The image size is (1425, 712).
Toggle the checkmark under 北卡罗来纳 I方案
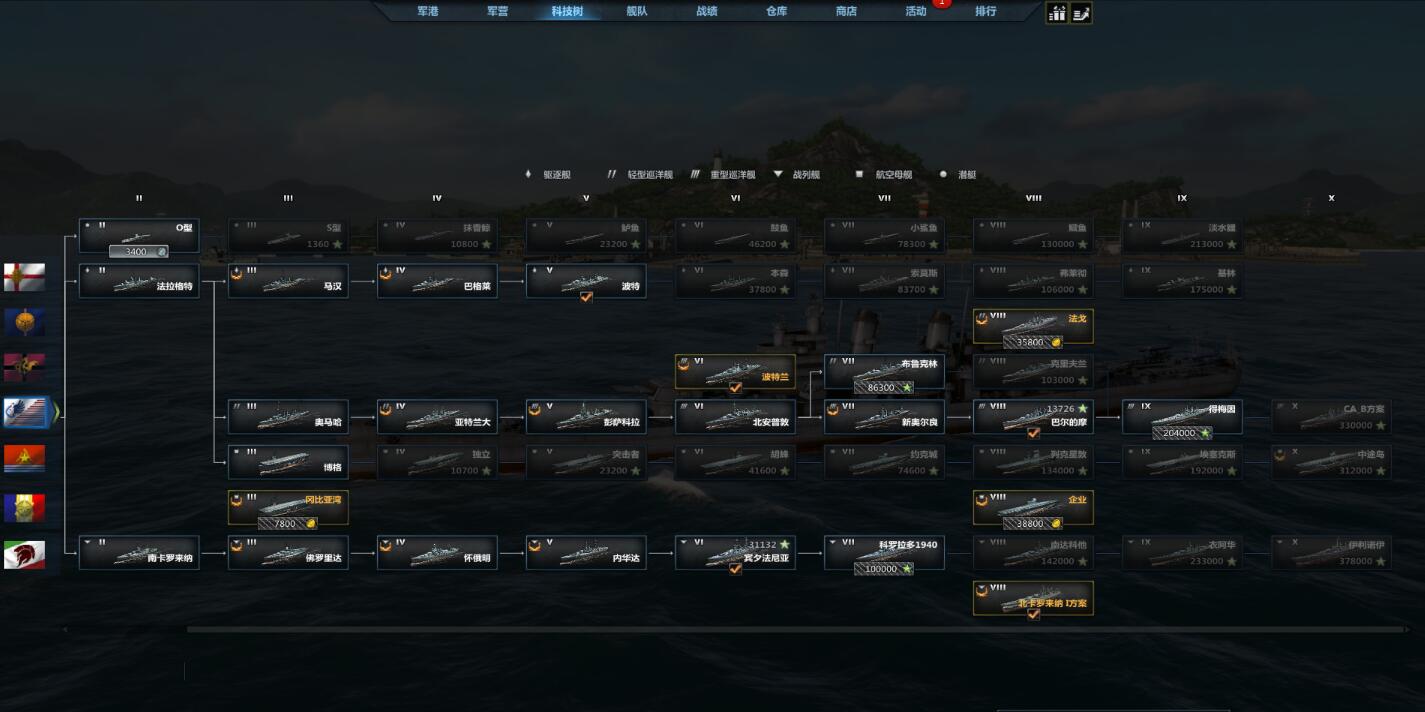pos(1033,614)
